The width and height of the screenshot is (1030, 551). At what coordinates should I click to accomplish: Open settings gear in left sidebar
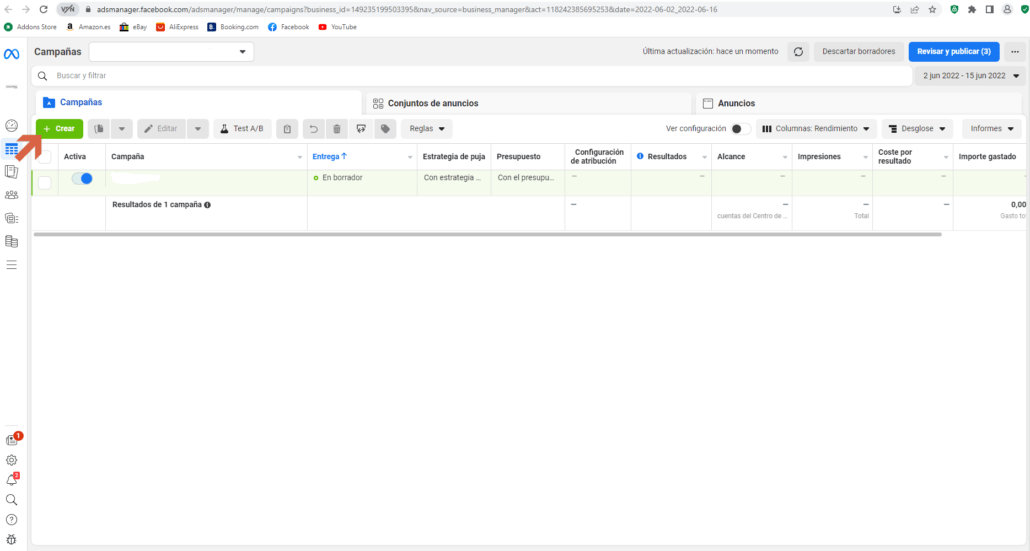pyautogui.click(x=12, y=460)
